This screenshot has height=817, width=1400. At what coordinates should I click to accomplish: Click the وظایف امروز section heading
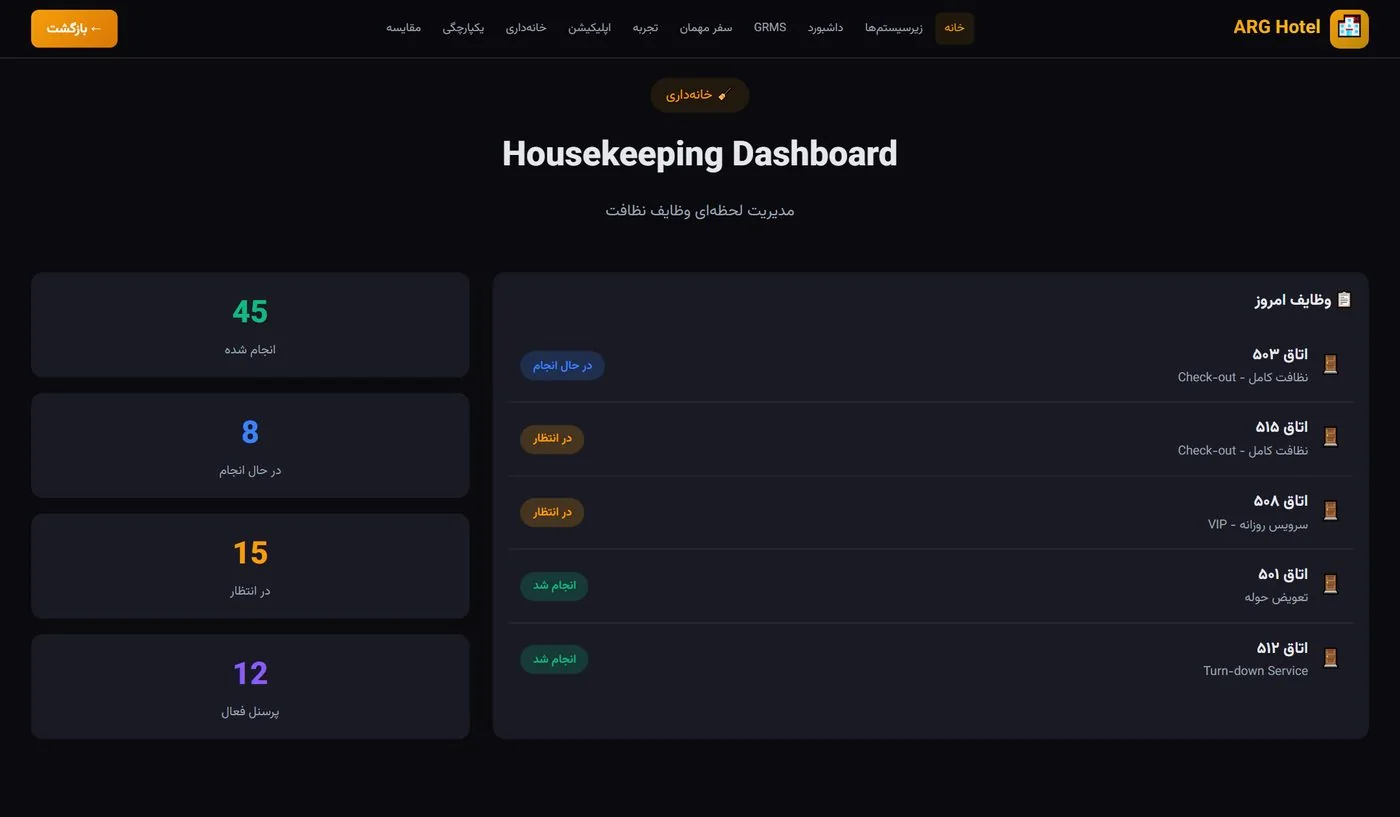tap(1293, 300)
